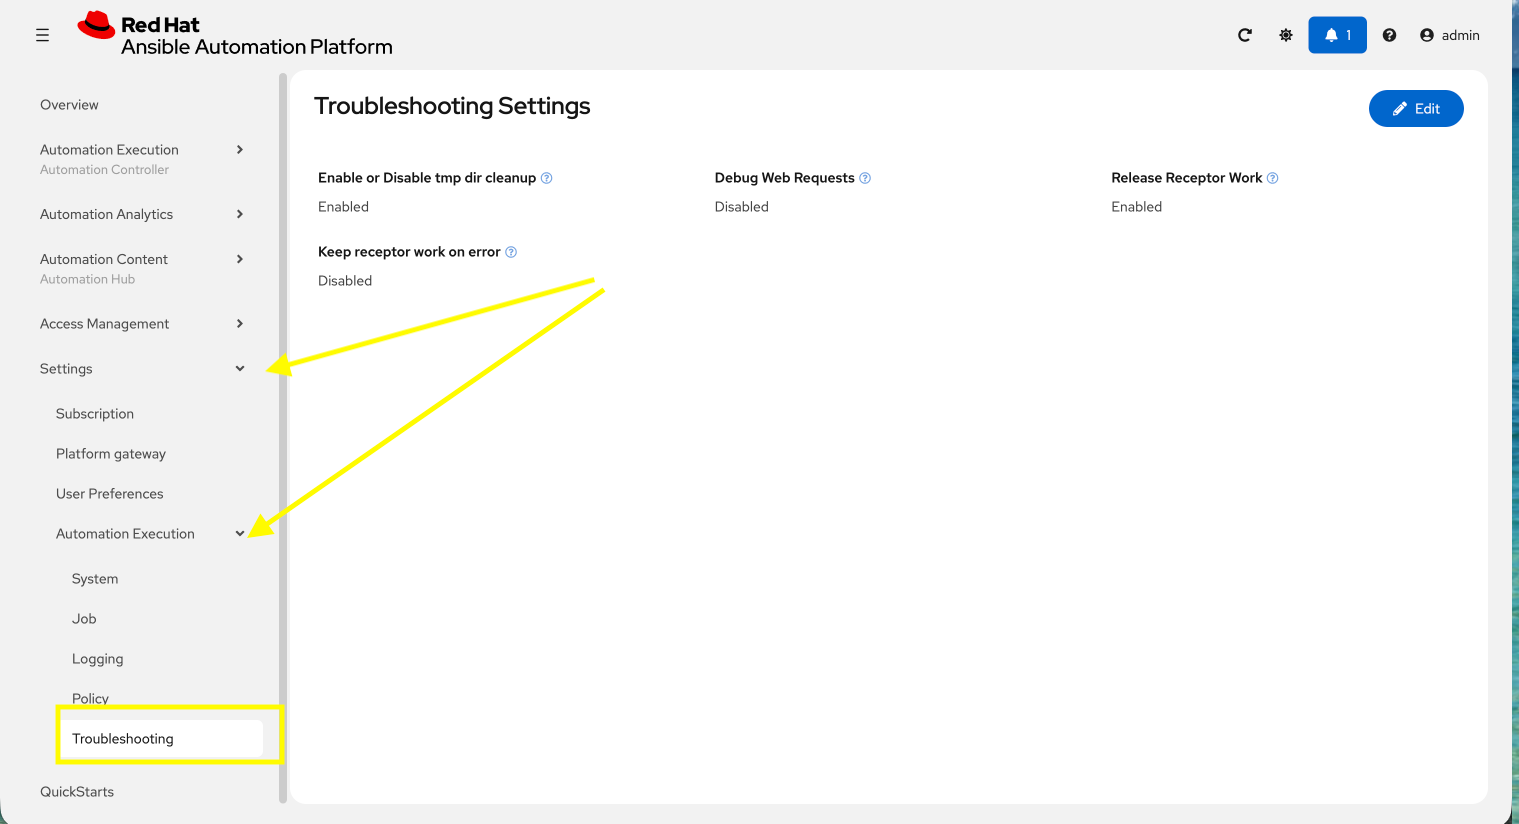Show help for Release Receptor Work
The height and width of the screenshot is (824, 1519).
tap(1272, 177)
